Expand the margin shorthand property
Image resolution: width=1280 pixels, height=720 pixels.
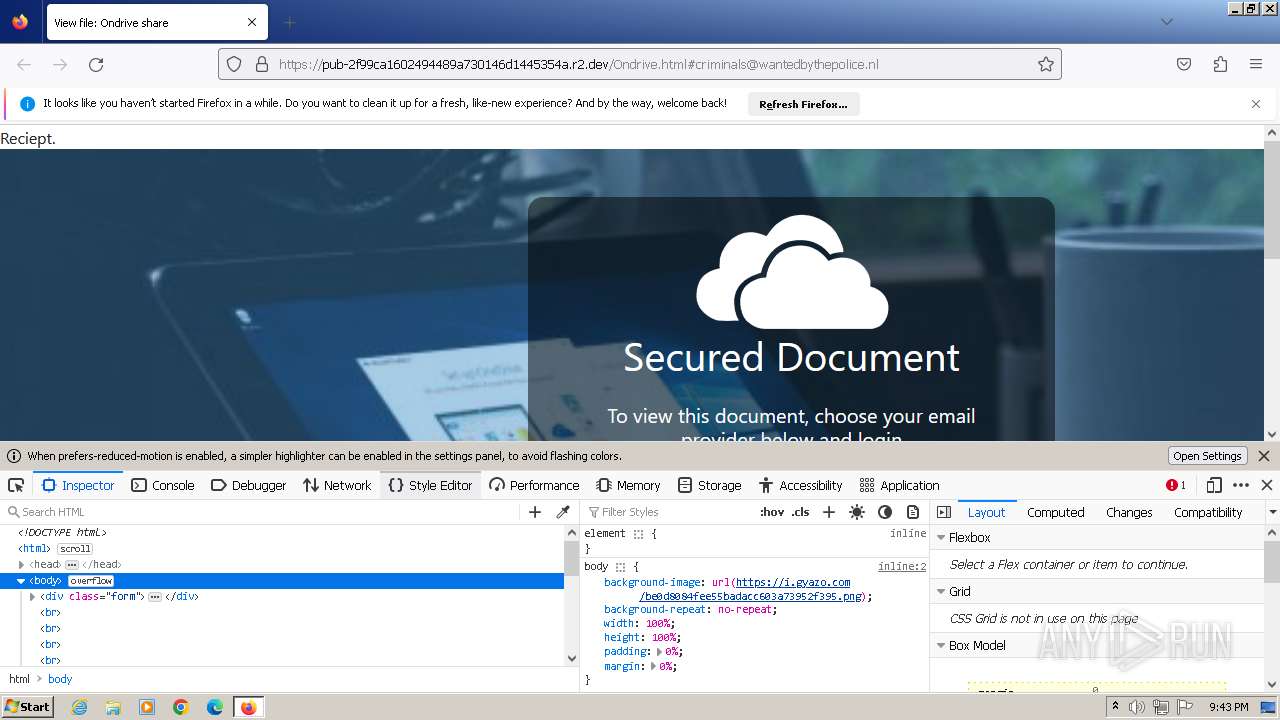click(x=654, y=666)
